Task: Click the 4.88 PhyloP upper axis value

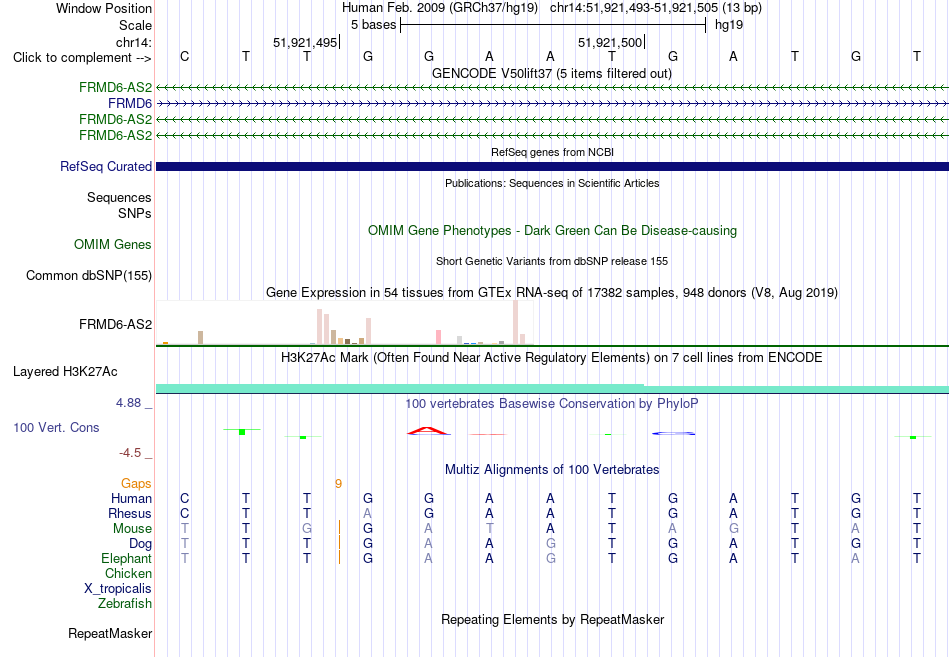Action: (128, 402)
